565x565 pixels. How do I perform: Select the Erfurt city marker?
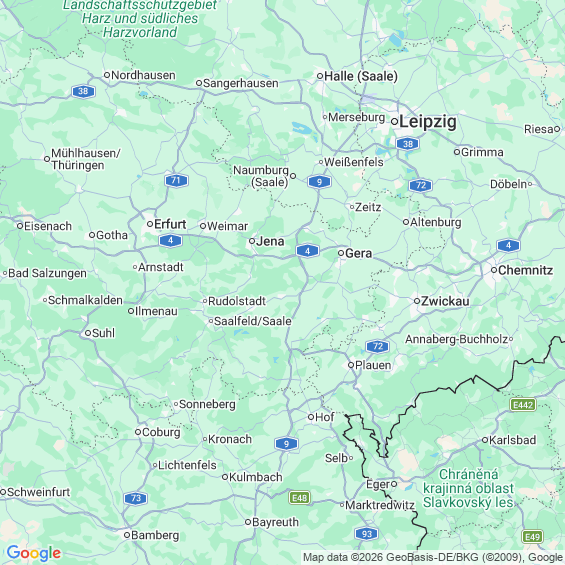(x=150, y=224)
